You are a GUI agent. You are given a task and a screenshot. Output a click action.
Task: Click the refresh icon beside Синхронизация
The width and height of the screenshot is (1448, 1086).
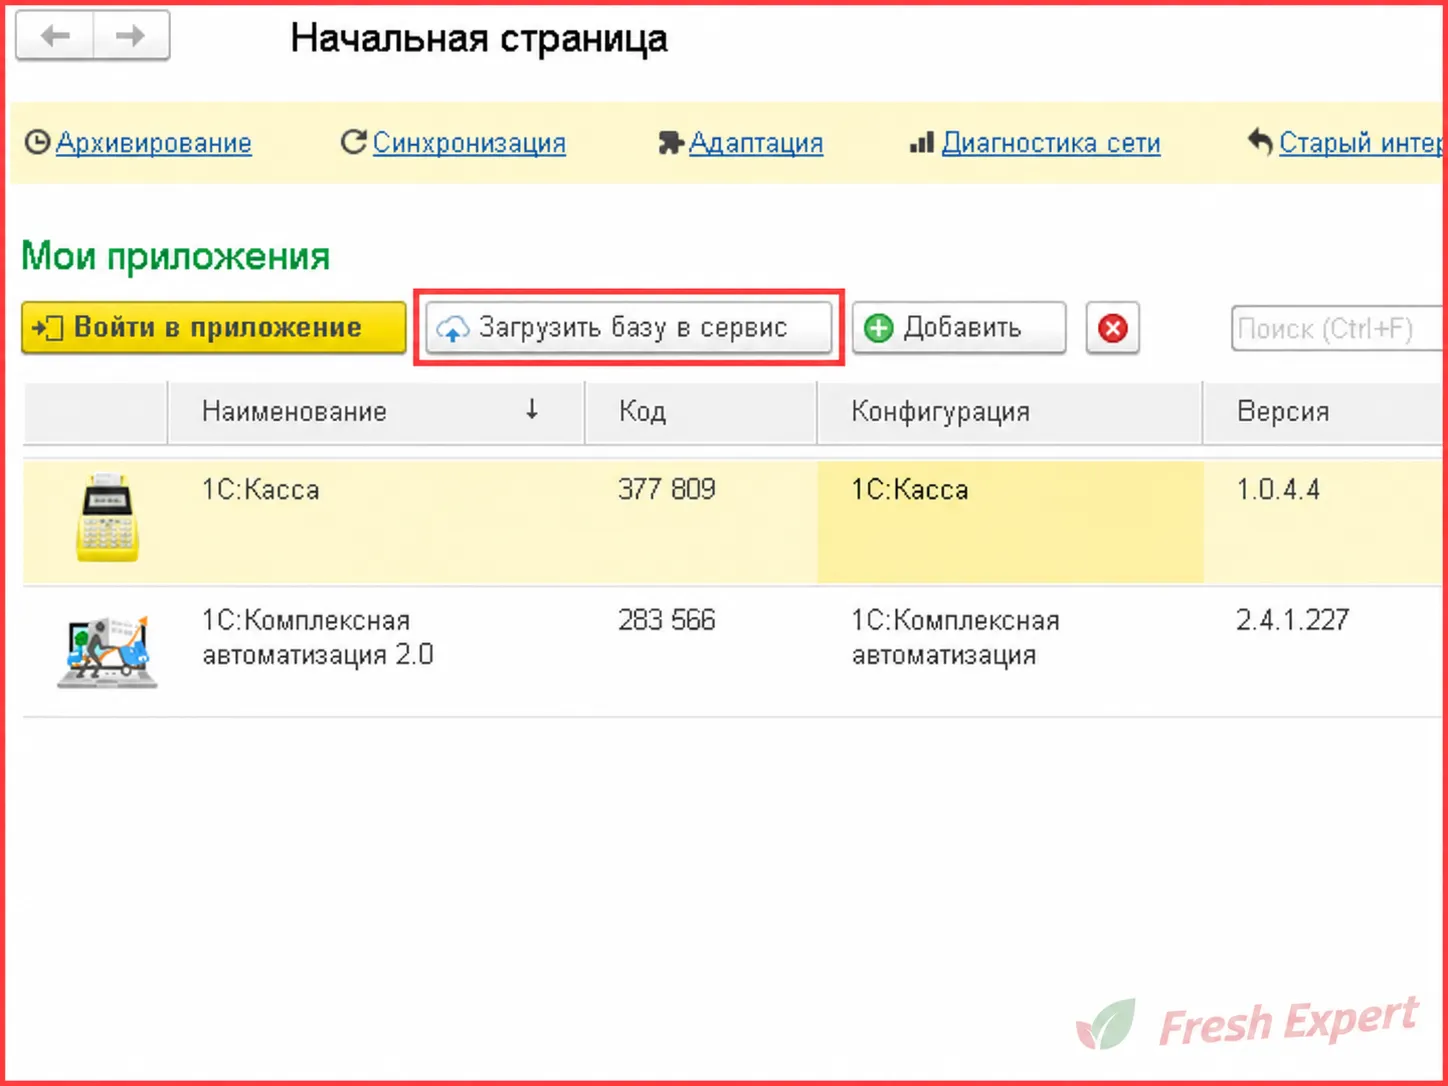(353, 143)
